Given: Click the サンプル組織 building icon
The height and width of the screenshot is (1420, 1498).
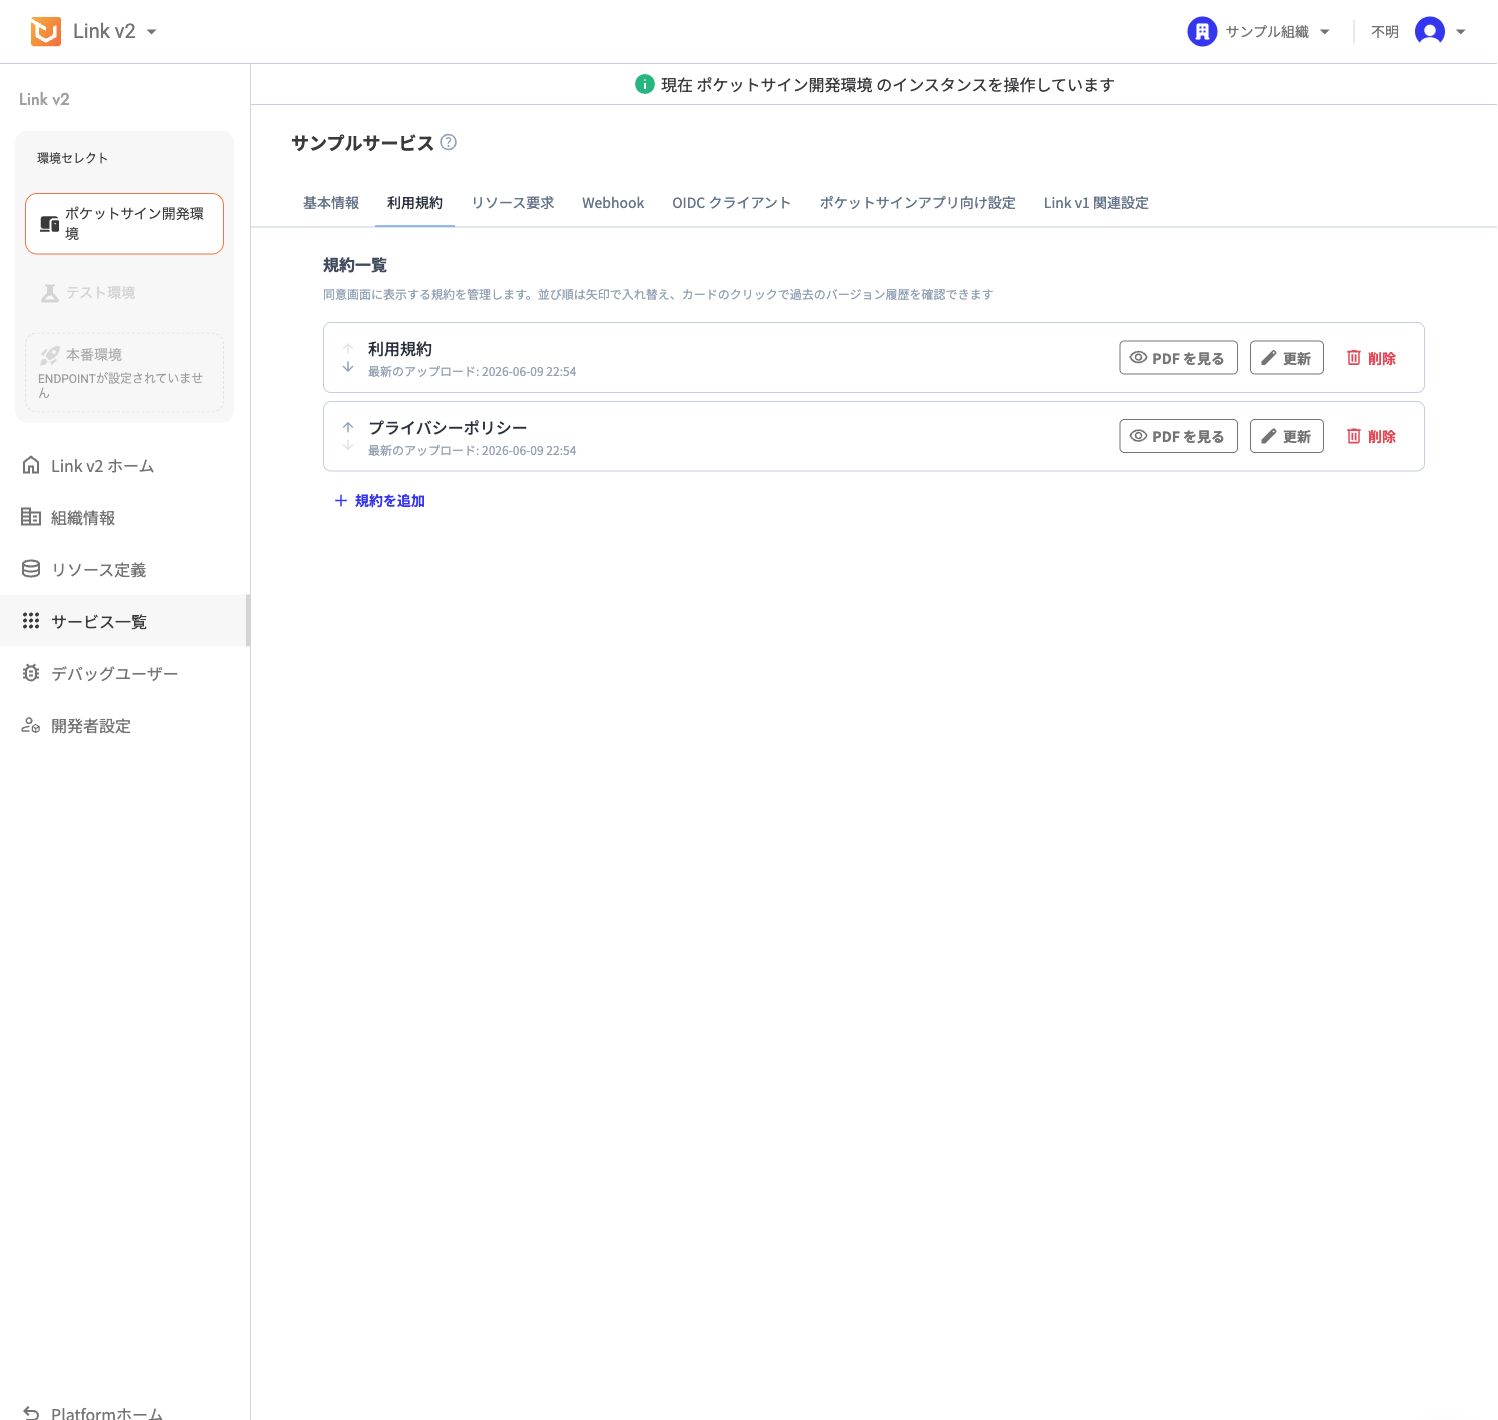Looking at the screenshot, I should point(1202,32).
